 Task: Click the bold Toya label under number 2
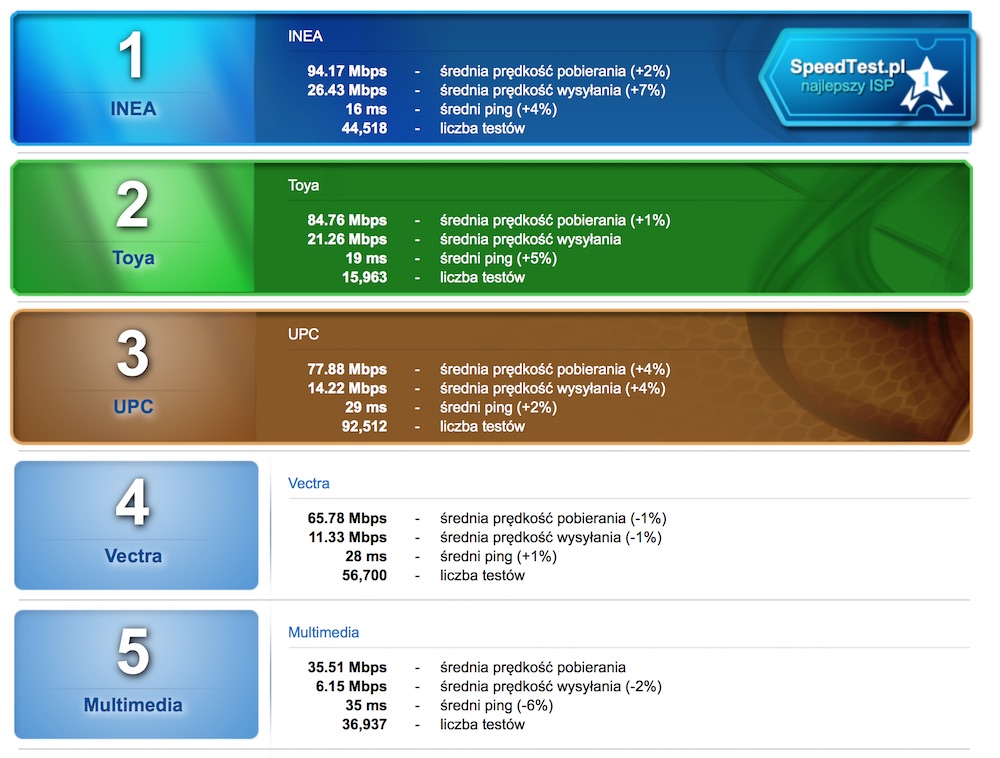(x=133, y=258)
